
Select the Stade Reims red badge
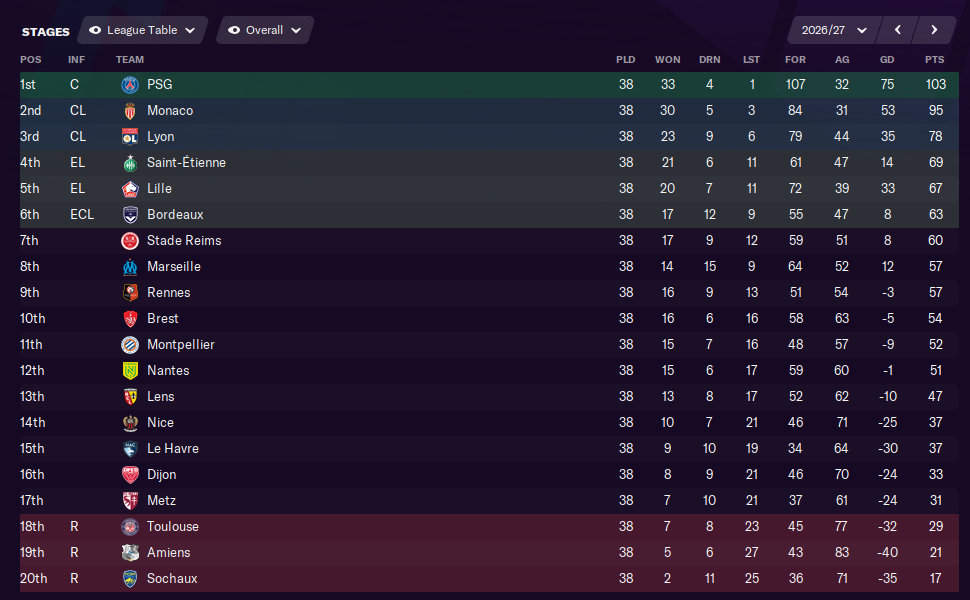[x=130, y=241]
